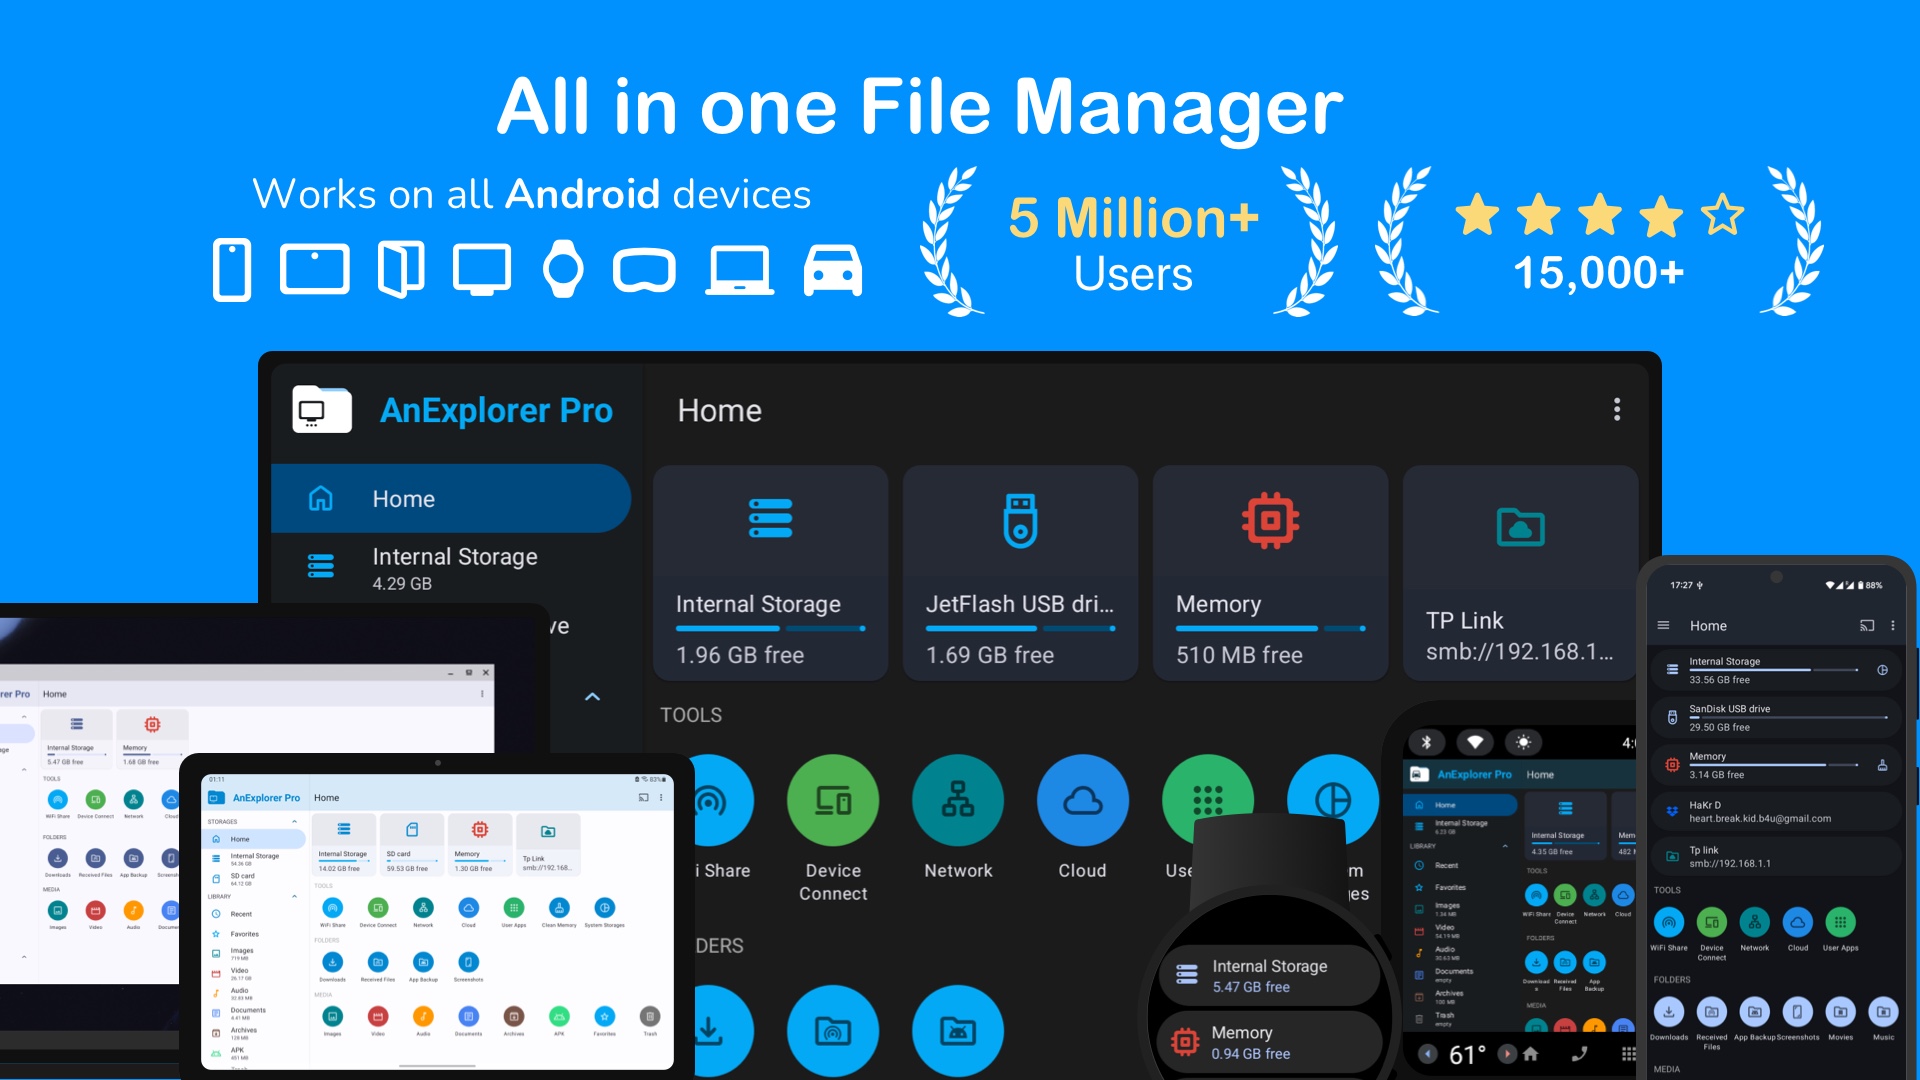This screenshot has width=1920, height=1080.
Task: Open the hamburger navigation drawer on the phone
Action: tap(1663, 625)
